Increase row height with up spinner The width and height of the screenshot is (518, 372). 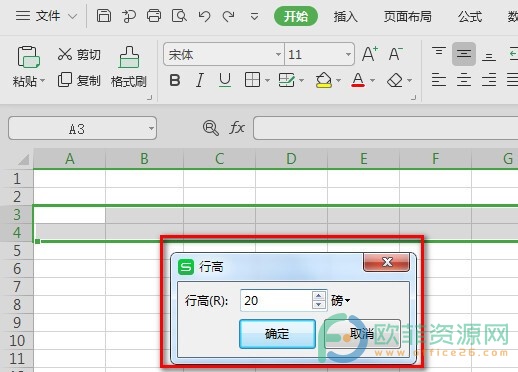pyautogui.click(x=319, y=296)
